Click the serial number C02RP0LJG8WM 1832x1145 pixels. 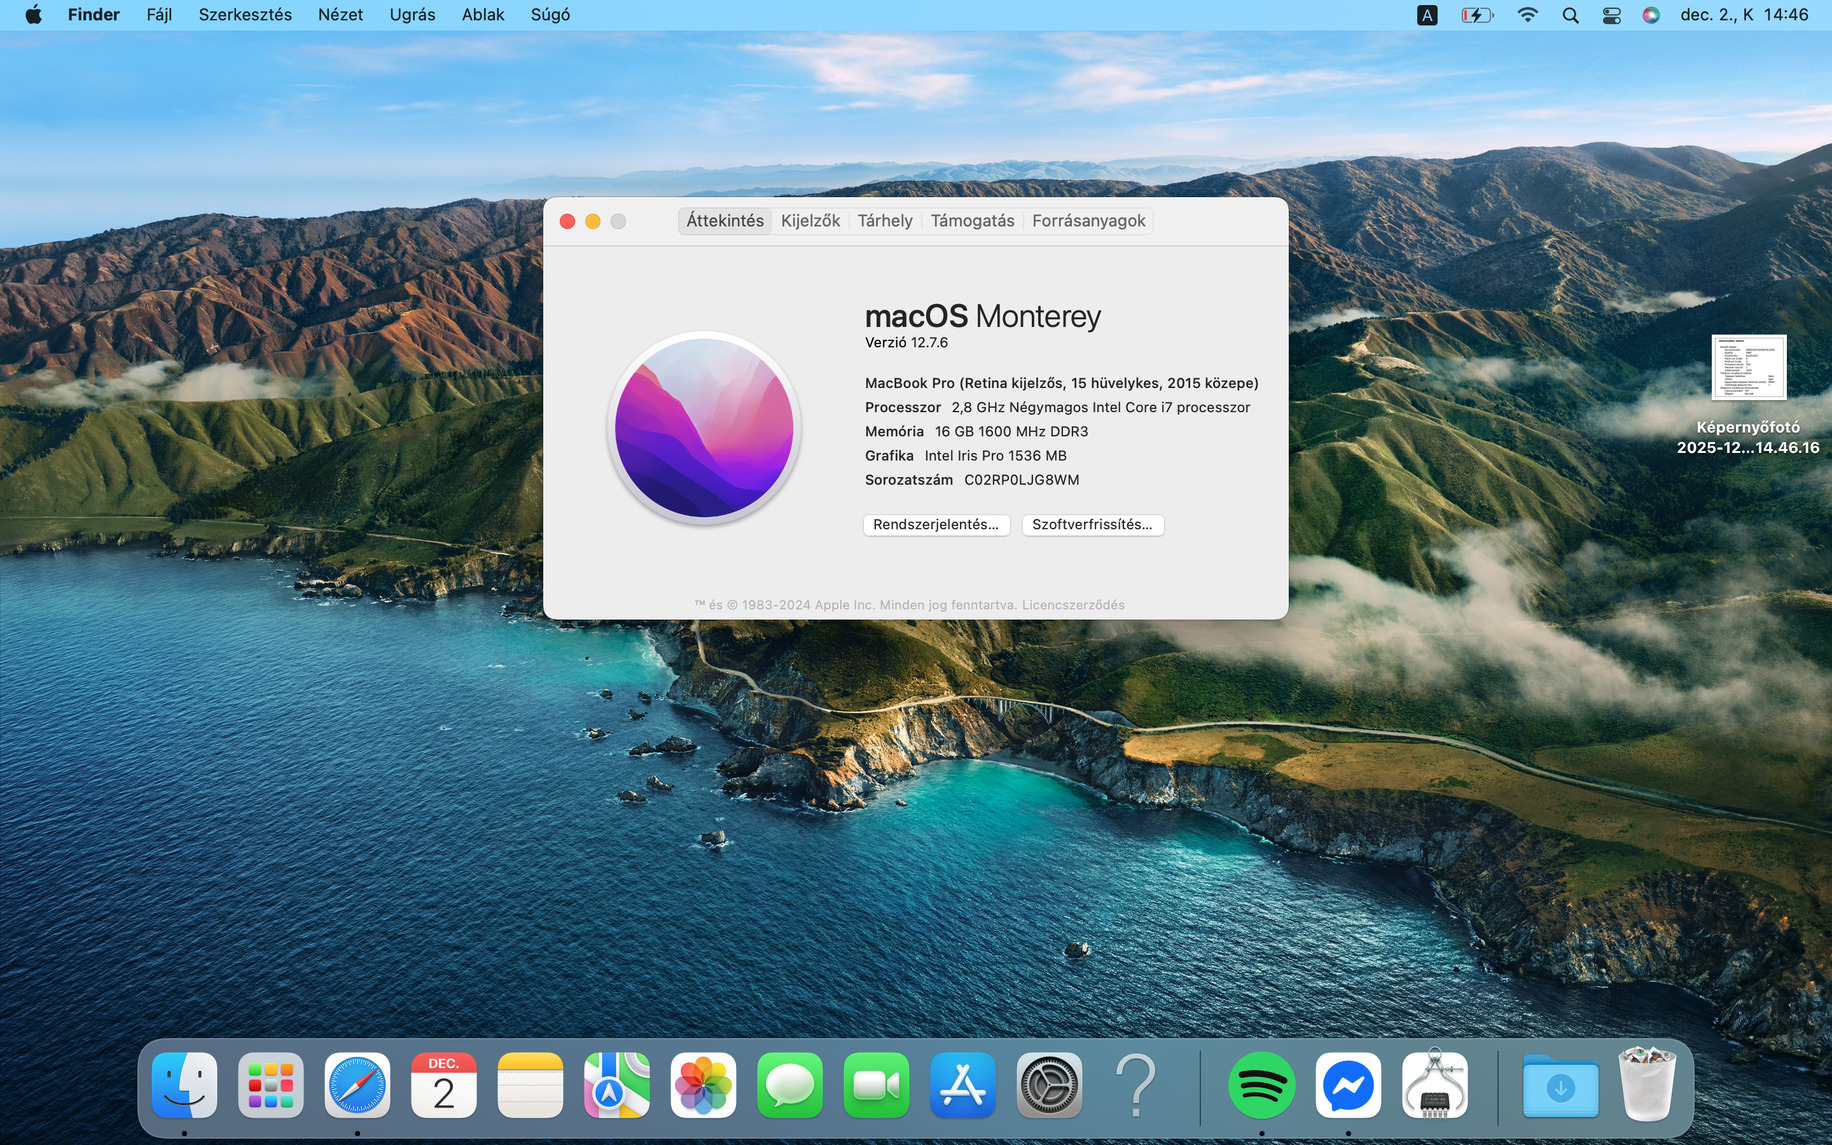(x=1021, y=480)
